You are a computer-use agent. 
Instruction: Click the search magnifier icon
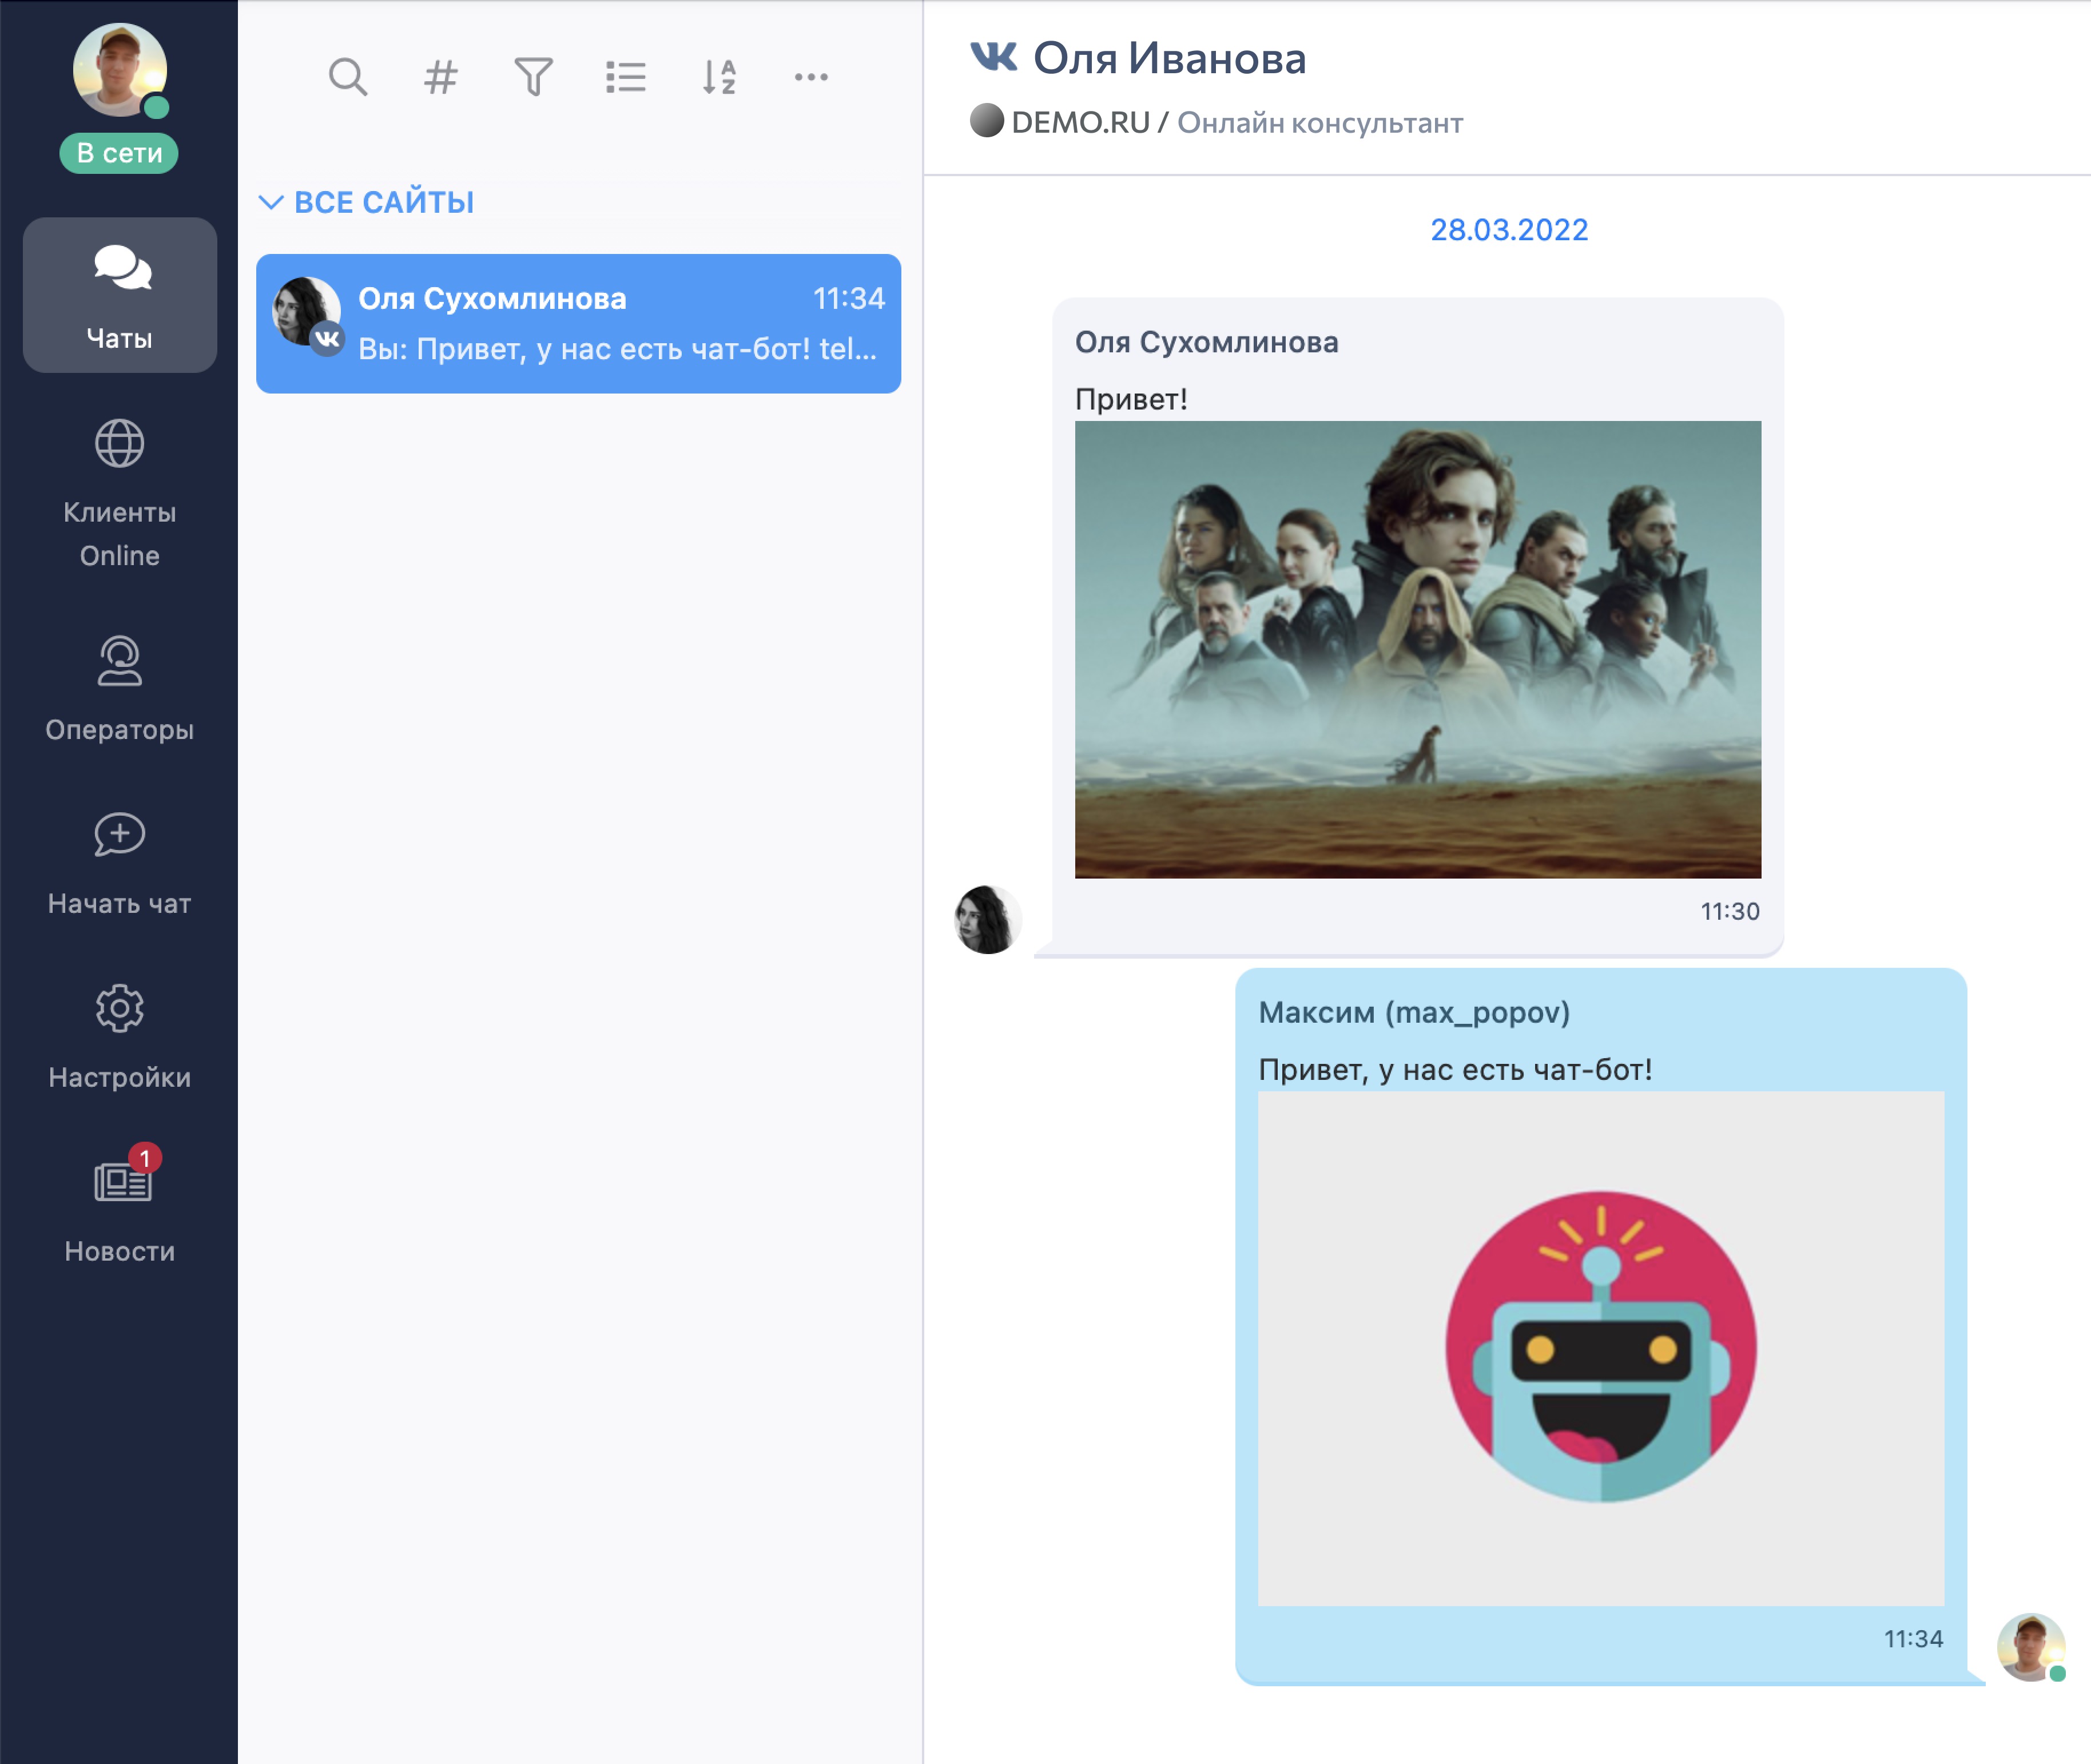pyautogui.click(x=347, y=77)
